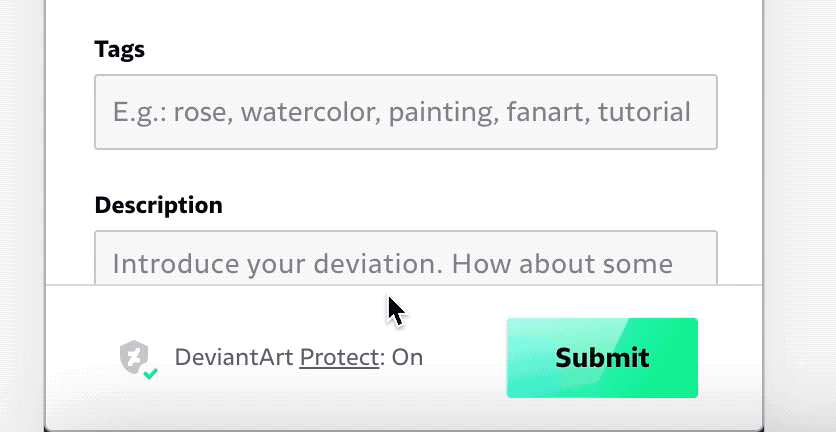Click the "DeviantArt" text in the footer
The image size is (836, 432).
click(x=234, y=357)
